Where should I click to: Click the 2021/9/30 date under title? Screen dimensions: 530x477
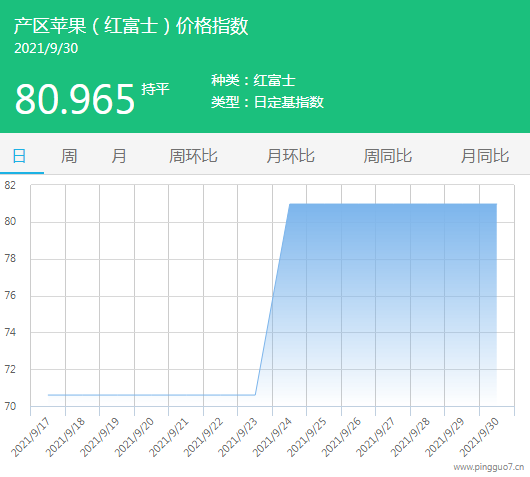pos(46,48)
